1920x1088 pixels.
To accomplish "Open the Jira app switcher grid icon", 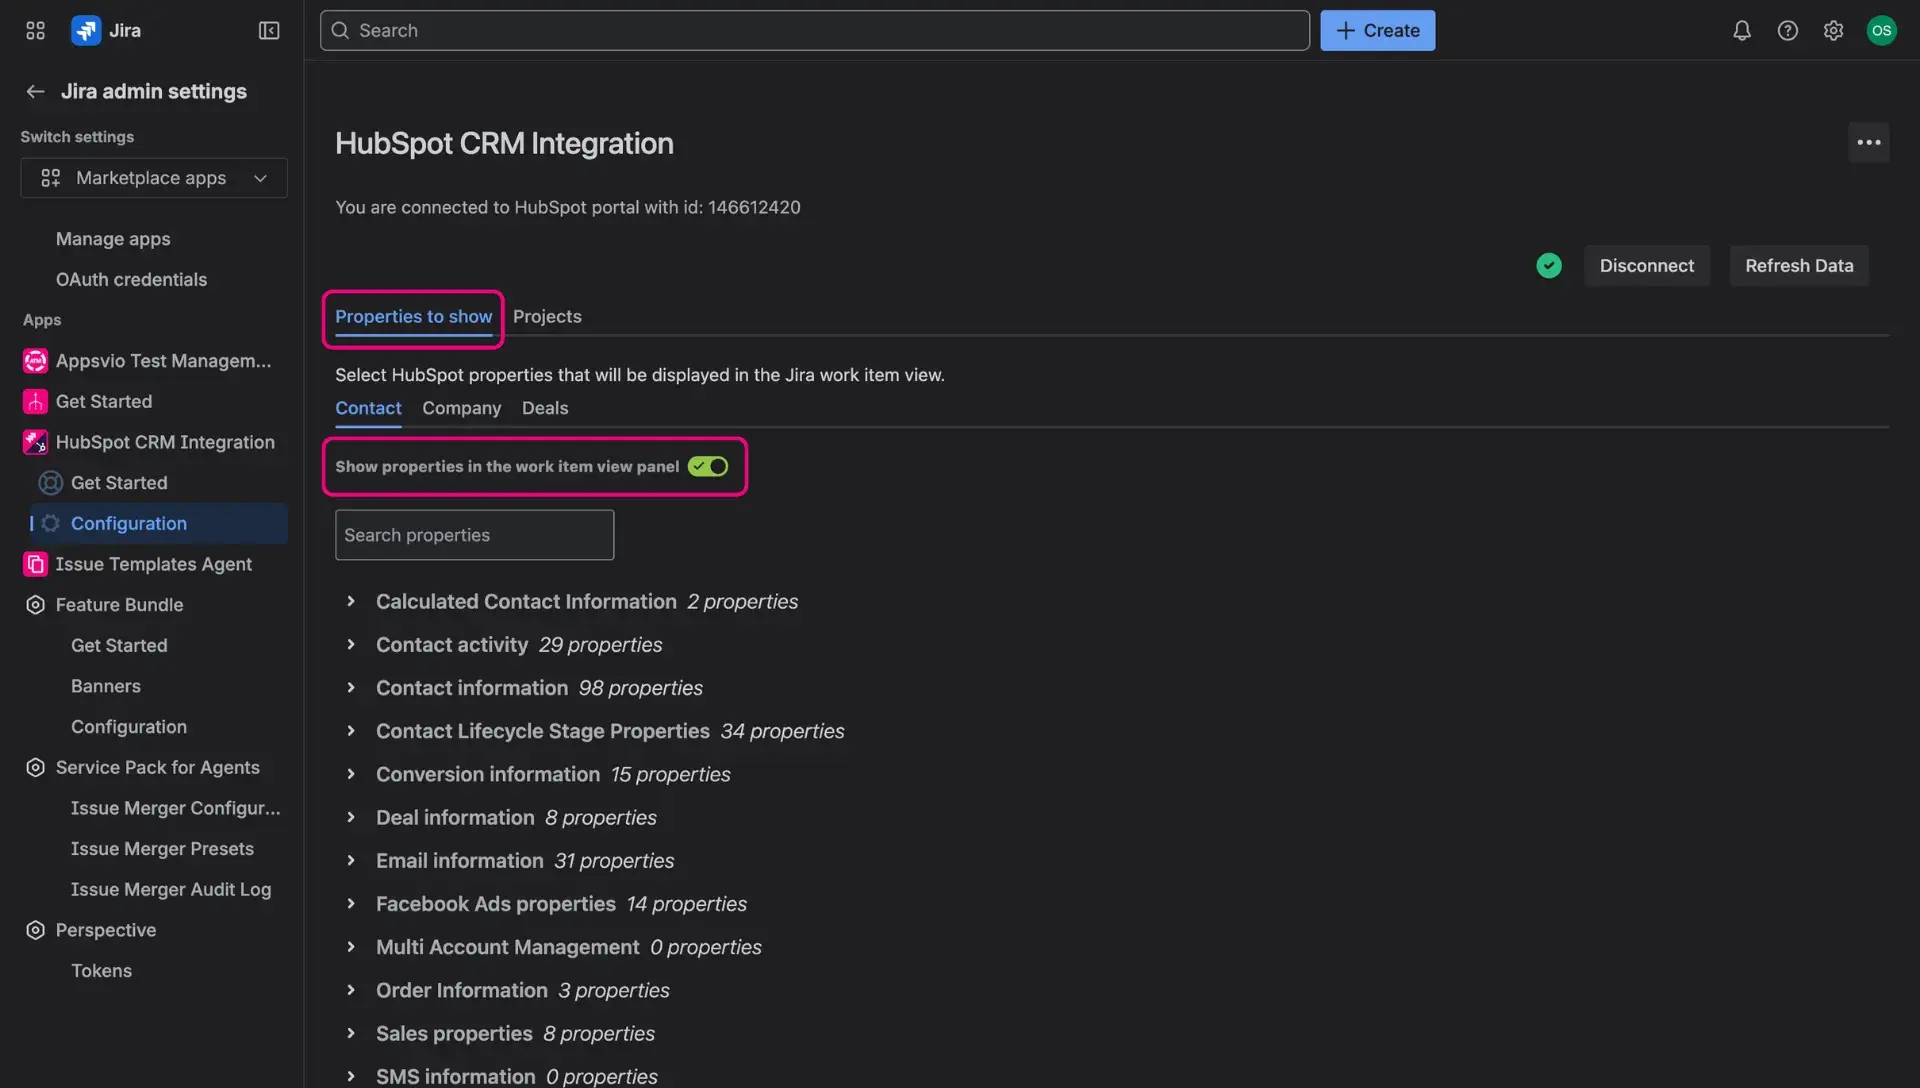I will point(34,30).
